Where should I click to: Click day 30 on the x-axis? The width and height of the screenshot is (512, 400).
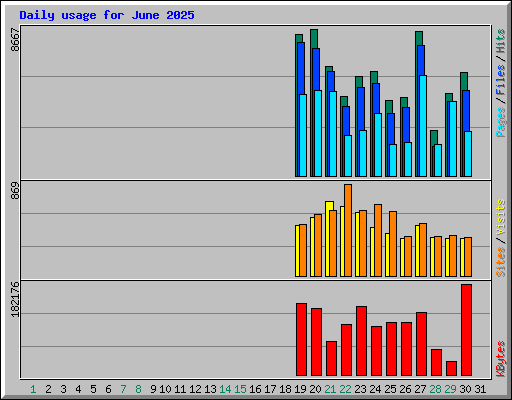[x=465, y=389]
